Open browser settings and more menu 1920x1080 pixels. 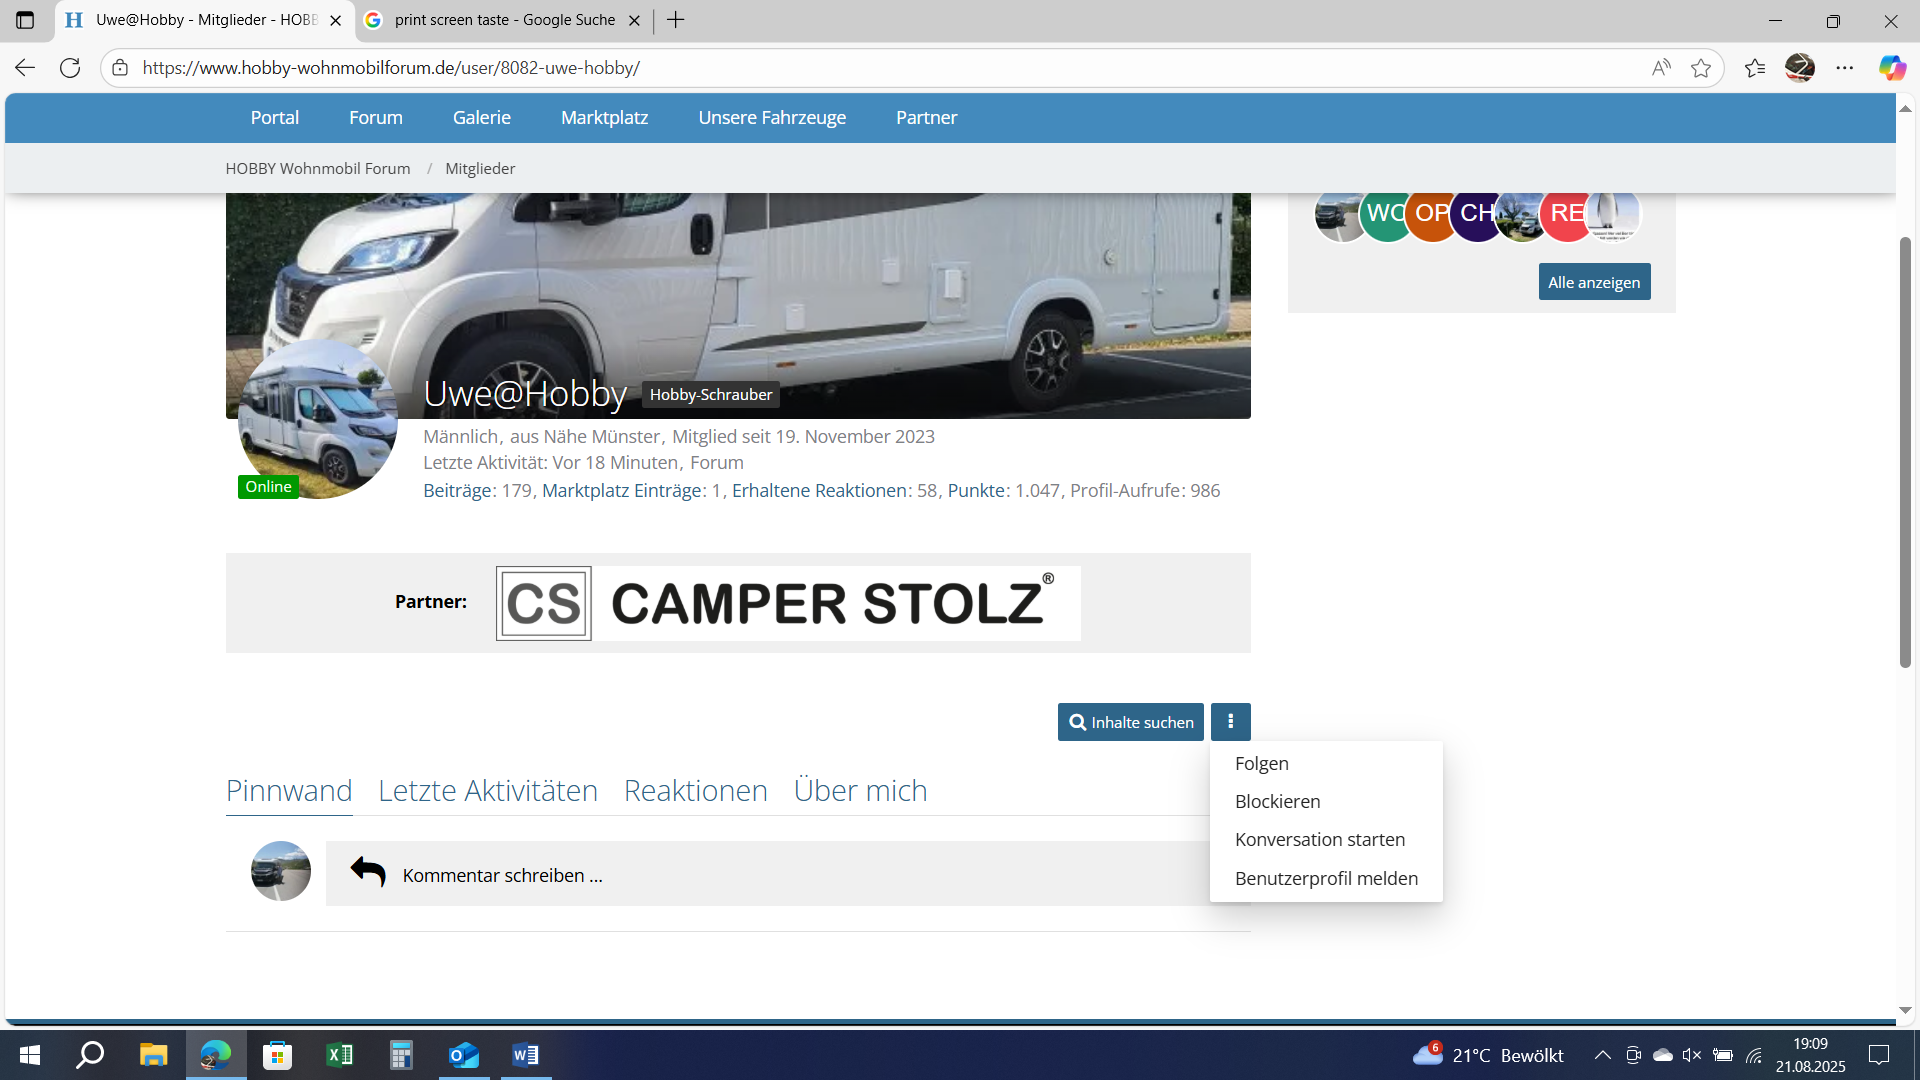[x=1845, y=68]
